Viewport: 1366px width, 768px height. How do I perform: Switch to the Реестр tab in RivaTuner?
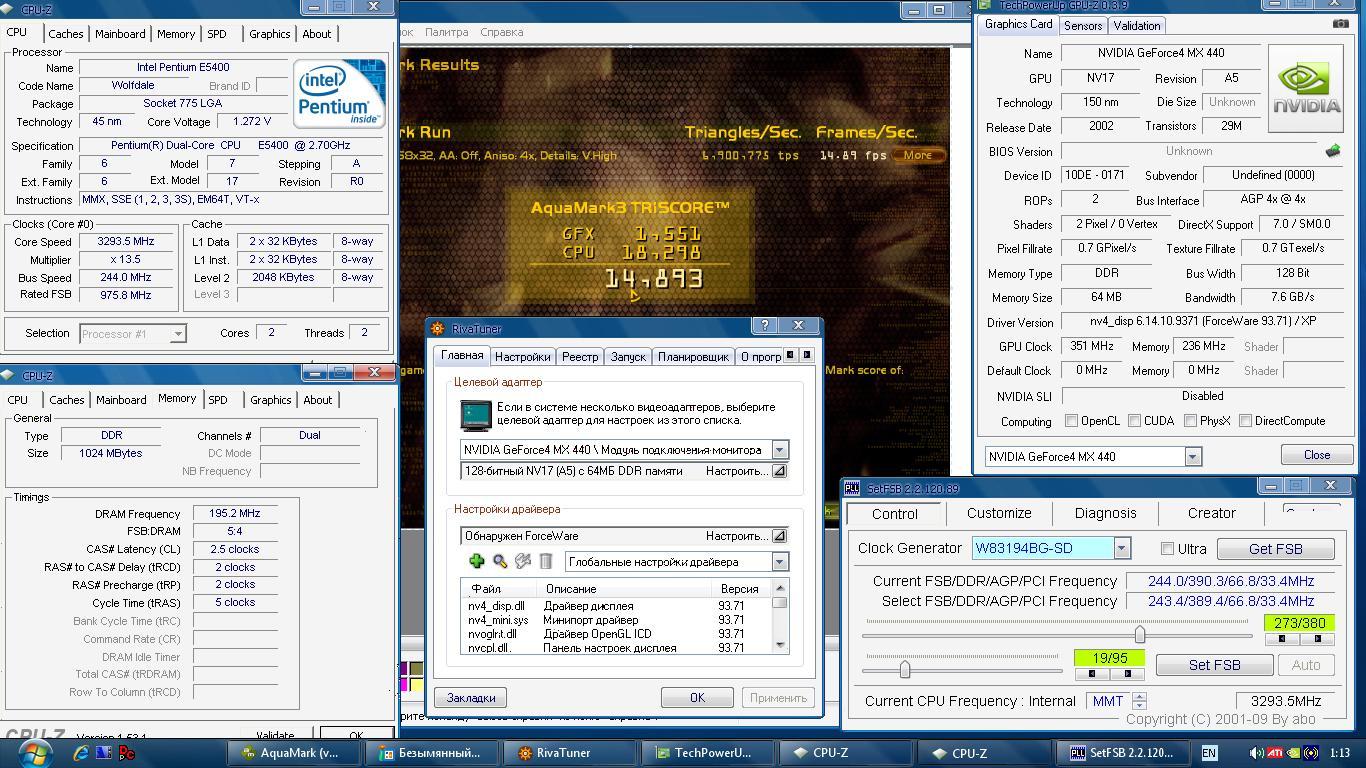580,357
